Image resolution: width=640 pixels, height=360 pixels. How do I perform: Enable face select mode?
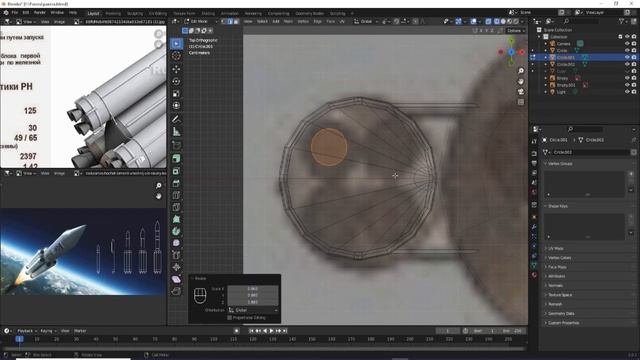[x=236, y=21]
